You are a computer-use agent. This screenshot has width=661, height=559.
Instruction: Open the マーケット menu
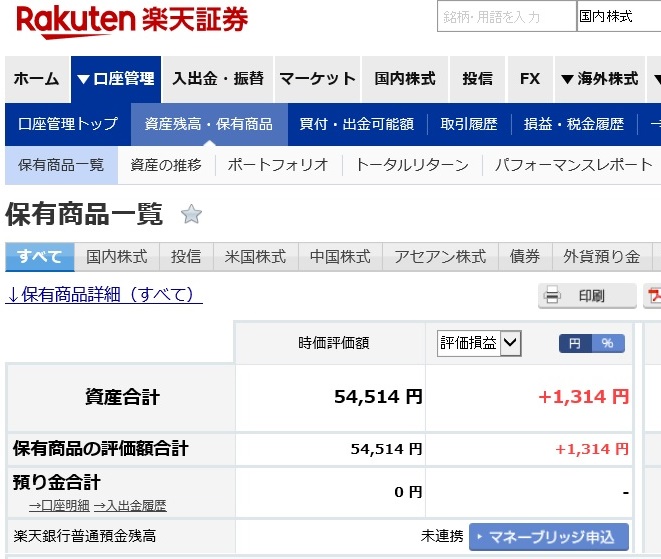click(x=317, y=79)
